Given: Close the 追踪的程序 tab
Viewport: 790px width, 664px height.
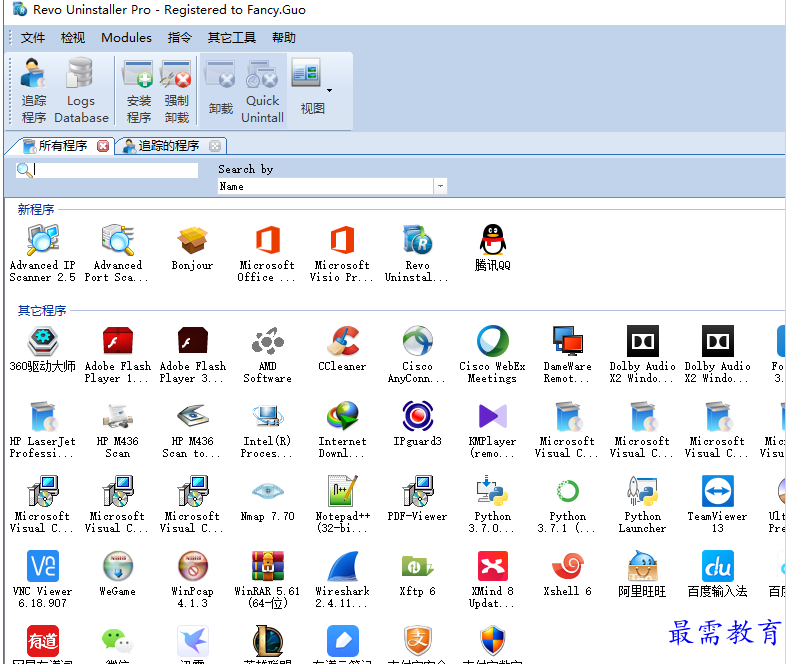Looking at the screenshot, I should coord(215,146).
